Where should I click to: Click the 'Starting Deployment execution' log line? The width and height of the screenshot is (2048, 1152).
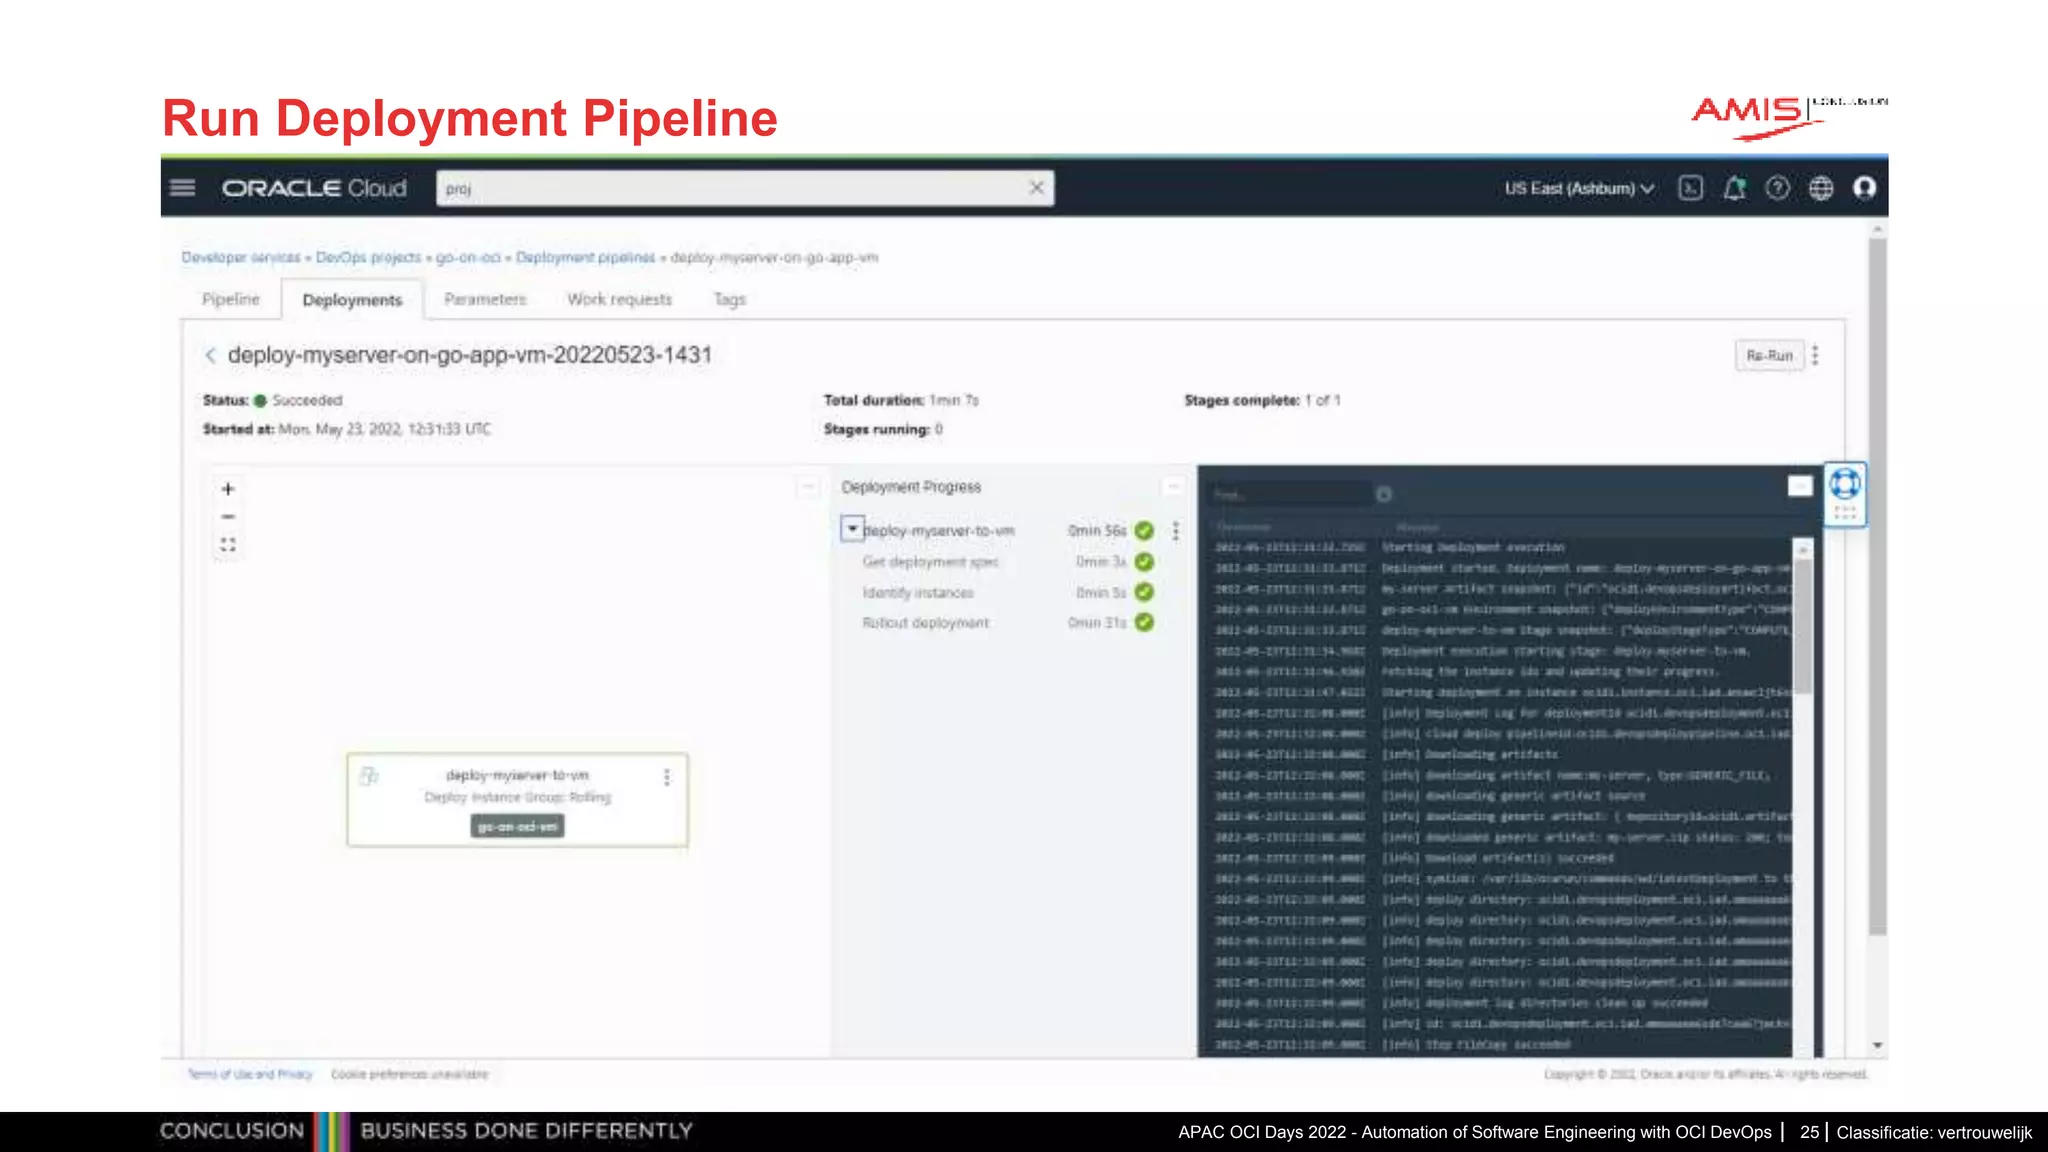tap(1473, 547)
